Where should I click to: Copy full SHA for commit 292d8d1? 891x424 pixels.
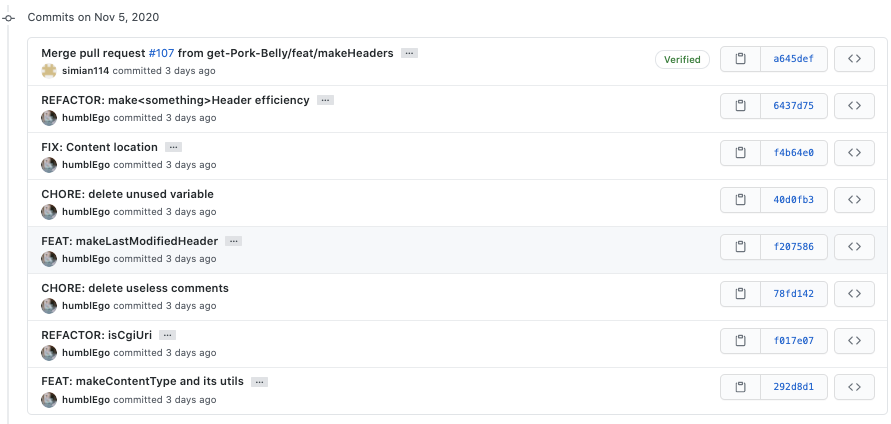[x=740, y=387]
